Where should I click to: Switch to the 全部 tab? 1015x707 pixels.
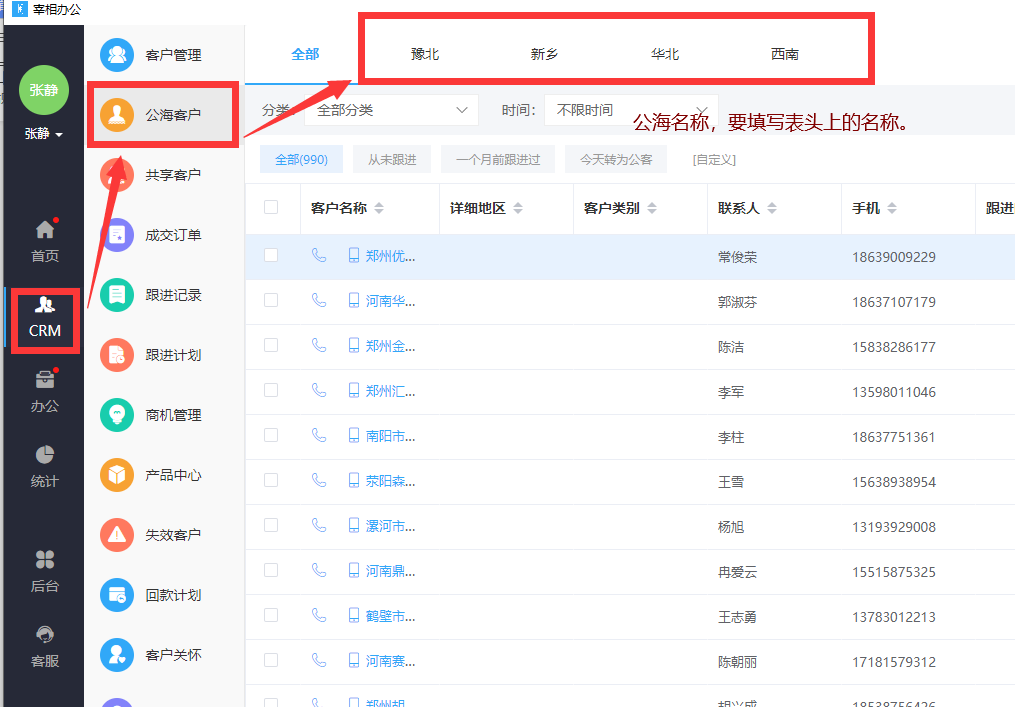[x=305, y=54]
